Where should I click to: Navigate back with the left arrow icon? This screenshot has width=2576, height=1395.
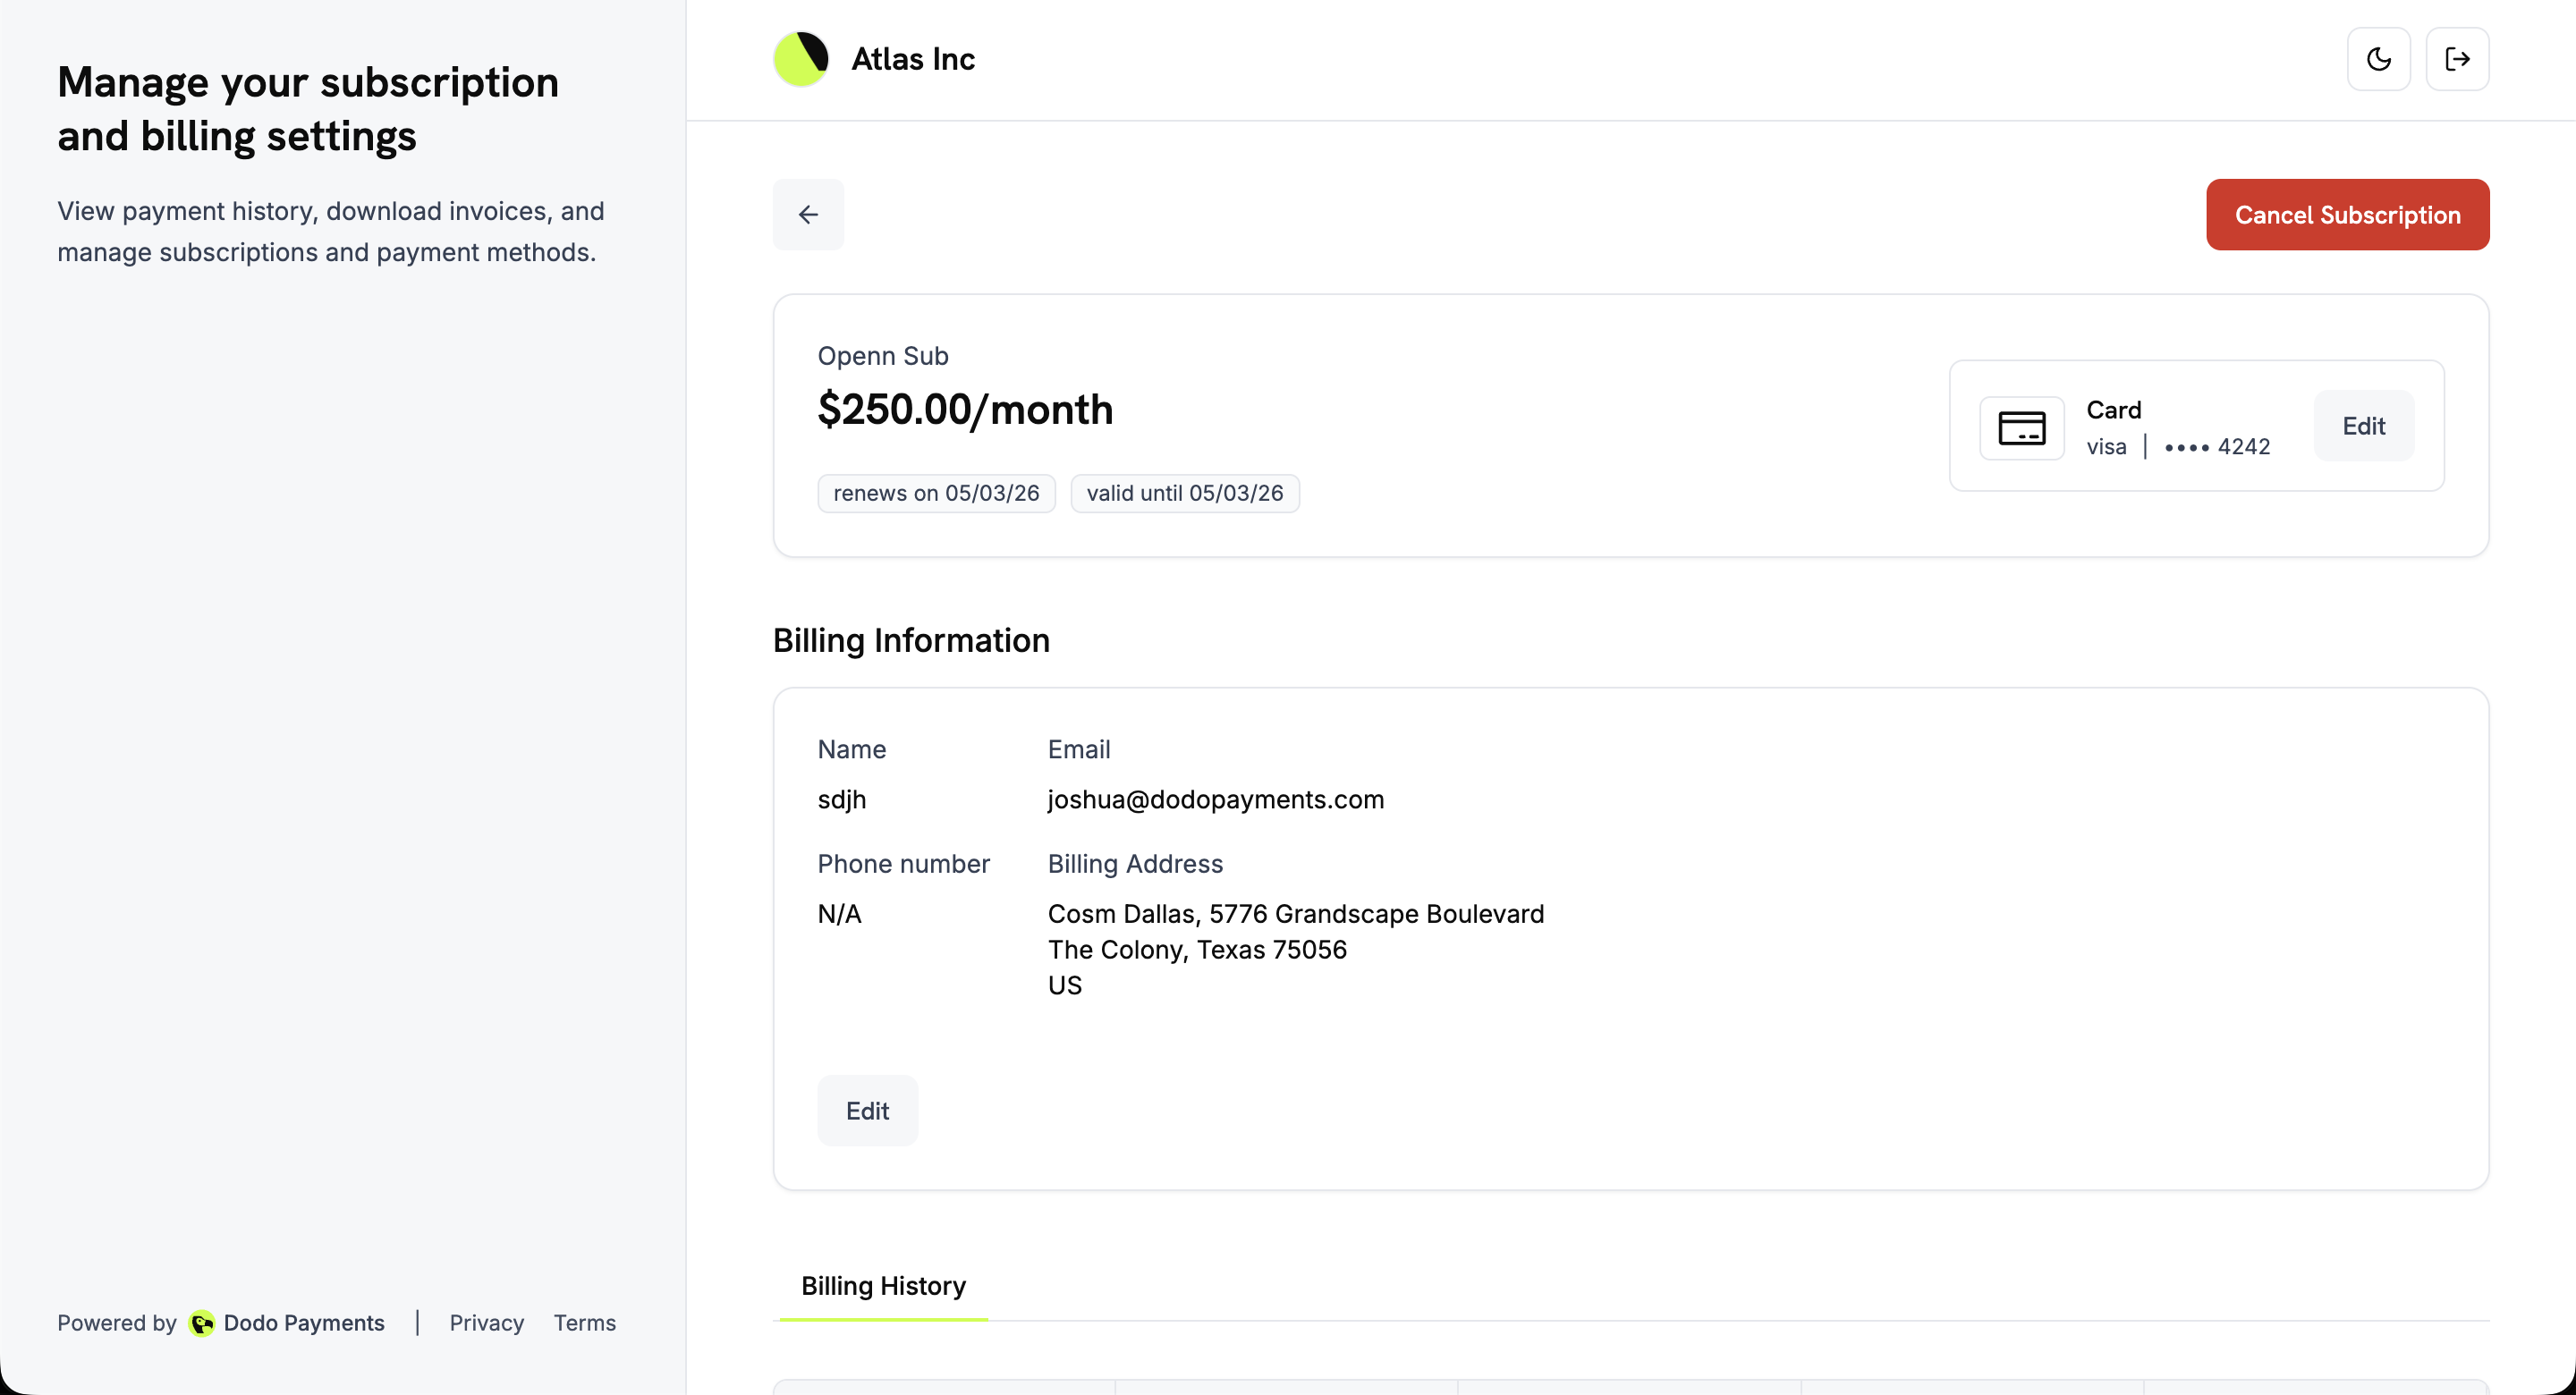808,214
